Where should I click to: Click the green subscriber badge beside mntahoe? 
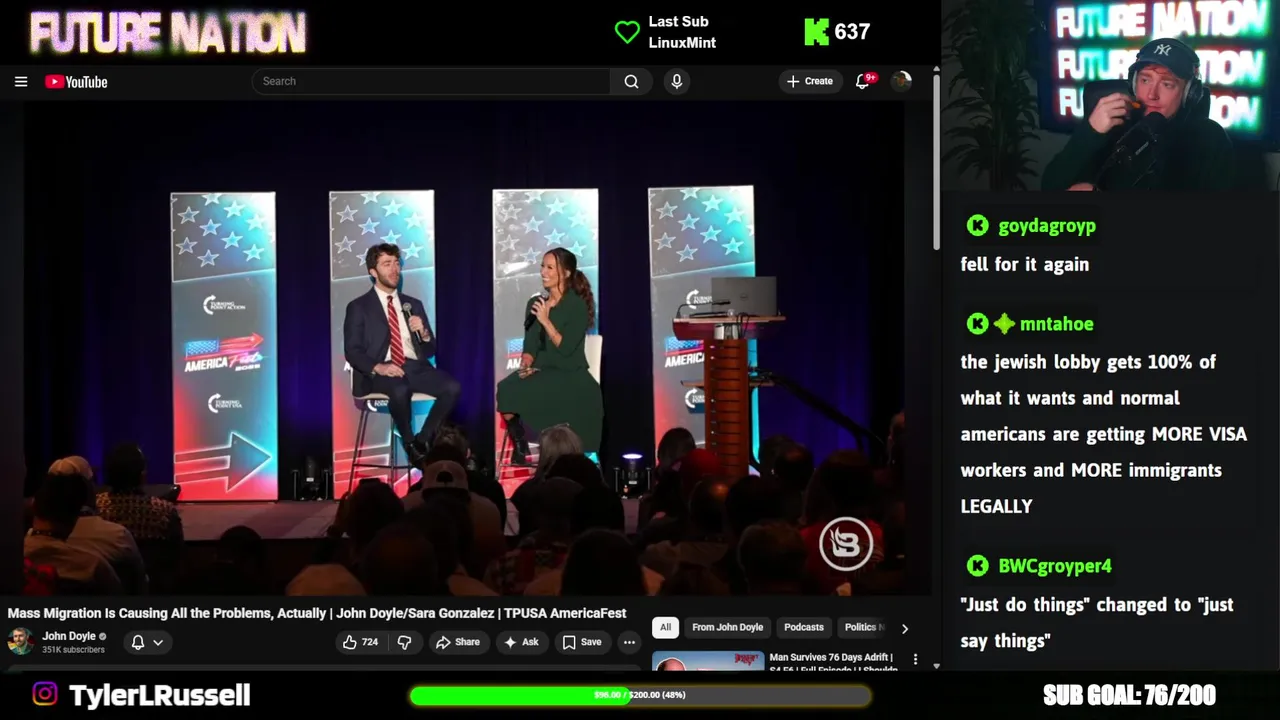pyautogui.click(x=1004, y=324)
